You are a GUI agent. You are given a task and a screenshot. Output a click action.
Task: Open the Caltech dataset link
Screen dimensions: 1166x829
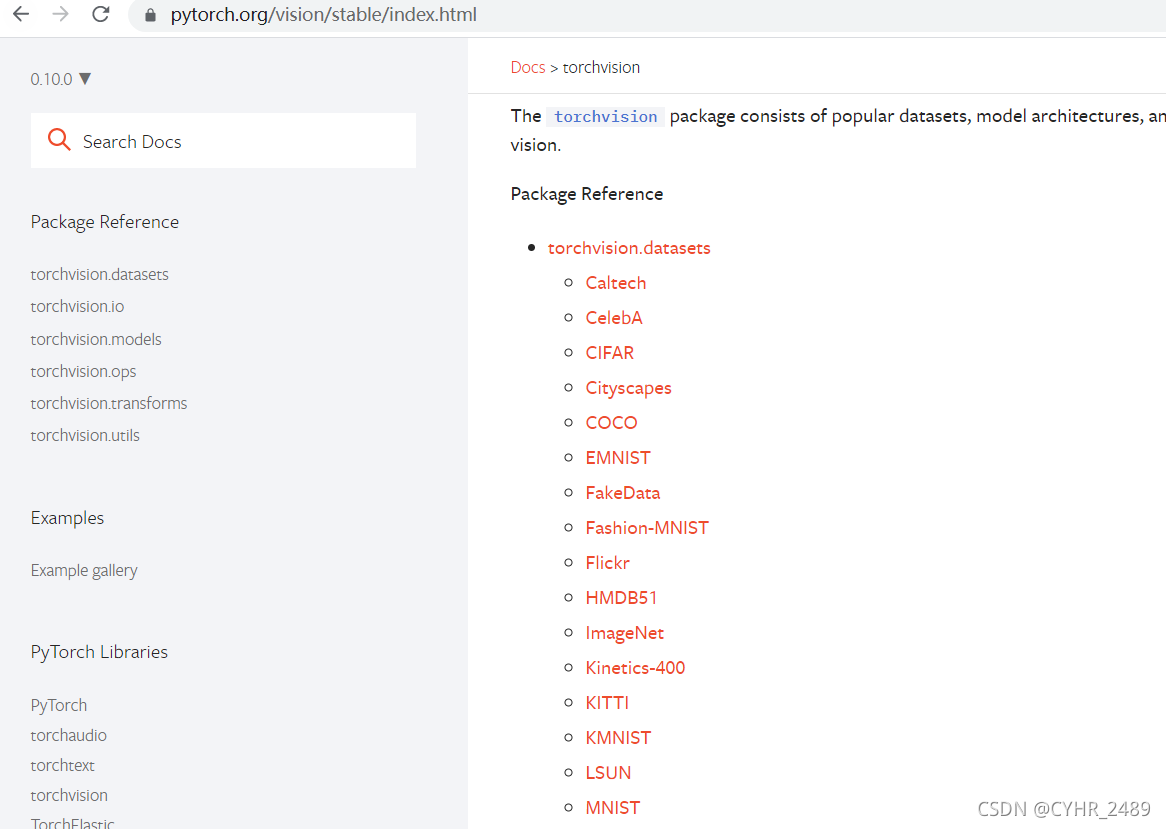point(616,283)
